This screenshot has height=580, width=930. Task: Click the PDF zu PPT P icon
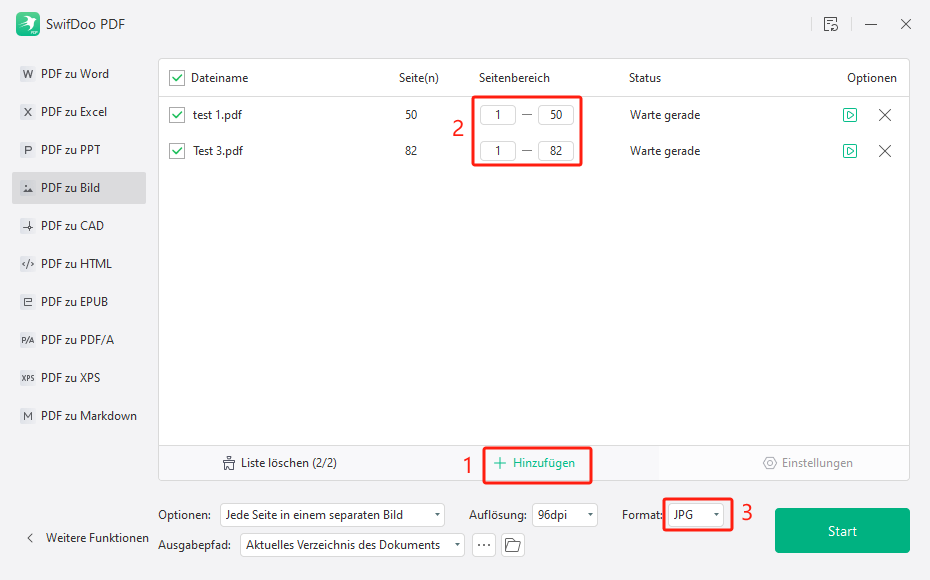(27, 150)
